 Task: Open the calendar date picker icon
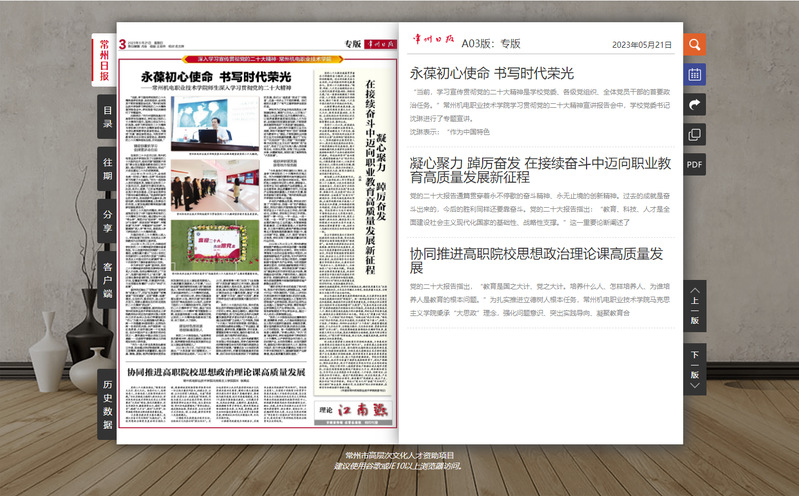click(694, 74)
